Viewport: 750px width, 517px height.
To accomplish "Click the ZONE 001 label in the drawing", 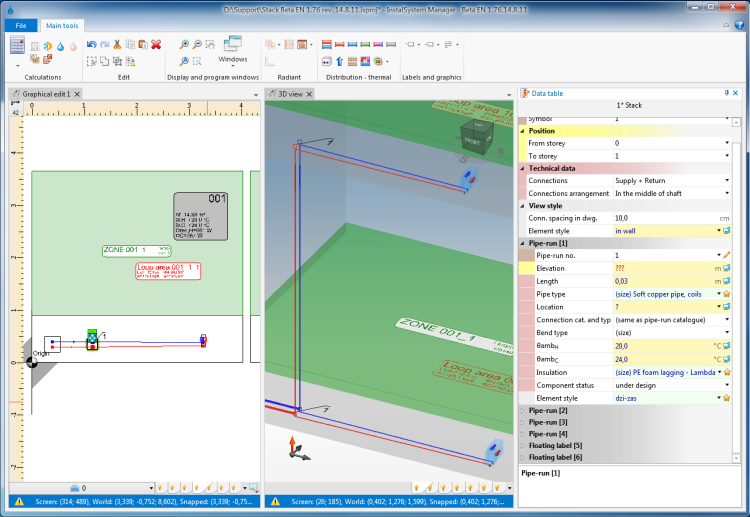I will [x=136, y=251].
